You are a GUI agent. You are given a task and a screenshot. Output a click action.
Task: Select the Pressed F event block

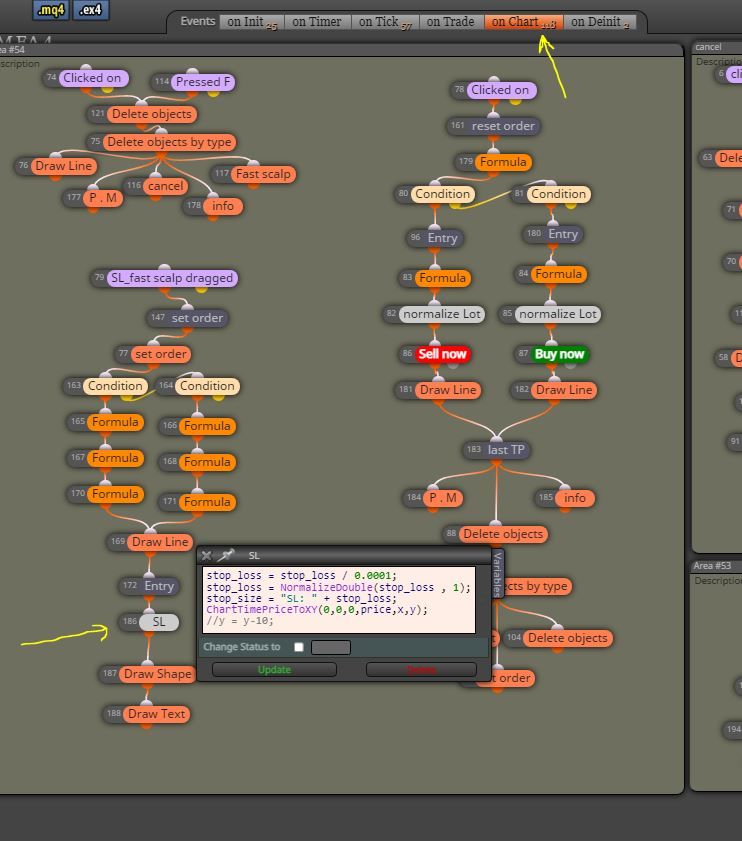click(x=203, y=82)
